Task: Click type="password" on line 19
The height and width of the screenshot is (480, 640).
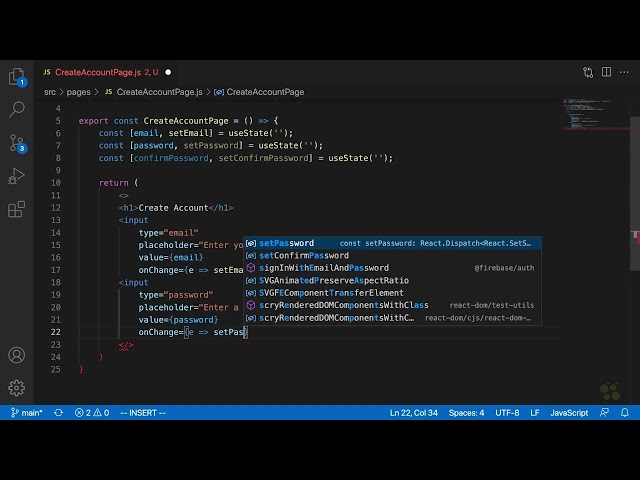Action: coord(176,295)
